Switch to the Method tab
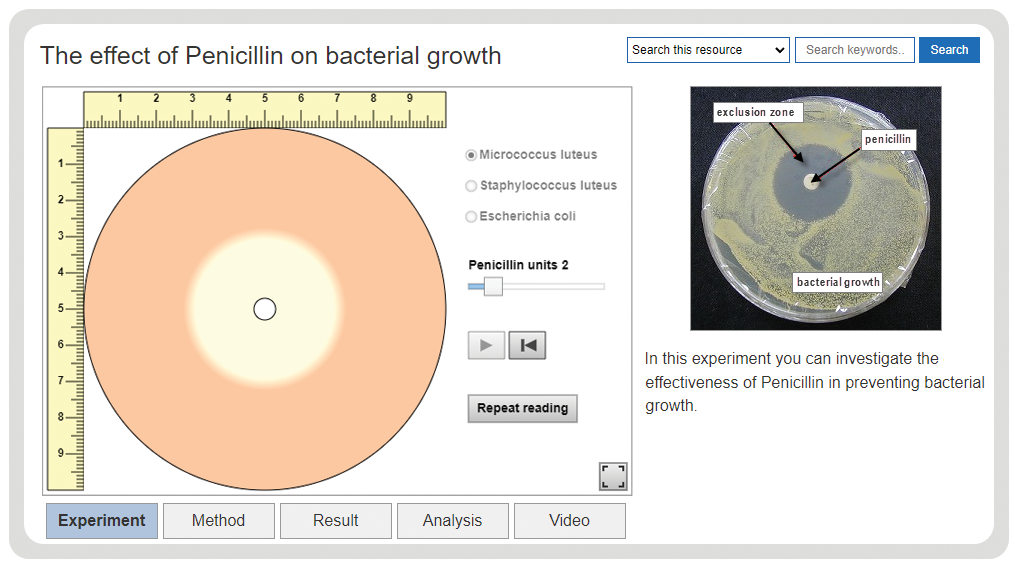The height and width of the screenshot is (566, 1018). [x=219, y=521]
